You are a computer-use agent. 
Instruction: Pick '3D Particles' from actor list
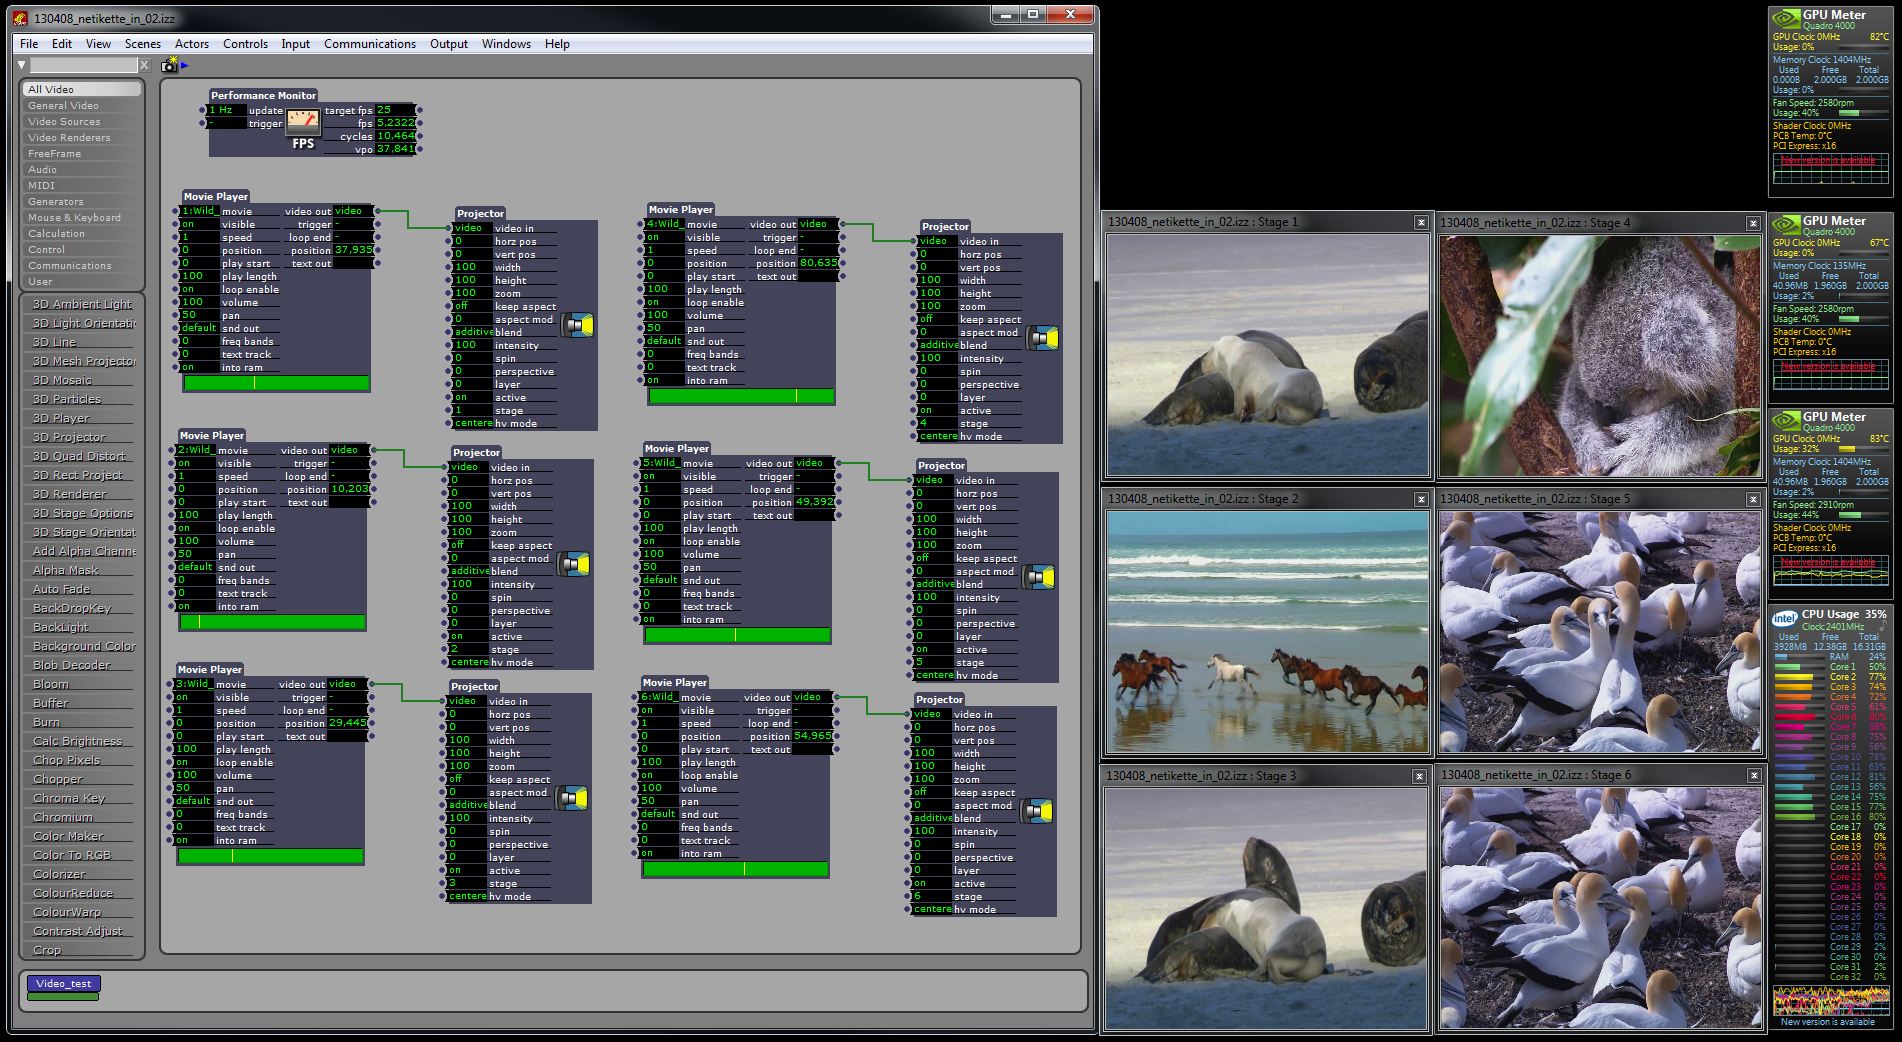(x=82, y=399)
